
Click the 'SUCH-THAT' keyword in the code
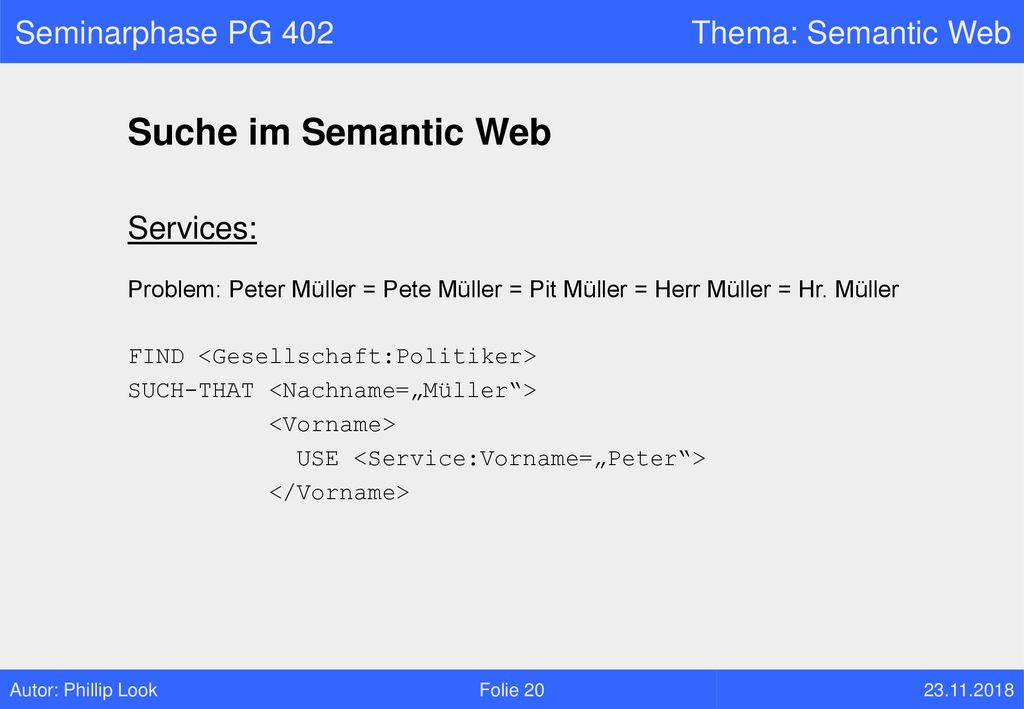click(x=191, y=390)
